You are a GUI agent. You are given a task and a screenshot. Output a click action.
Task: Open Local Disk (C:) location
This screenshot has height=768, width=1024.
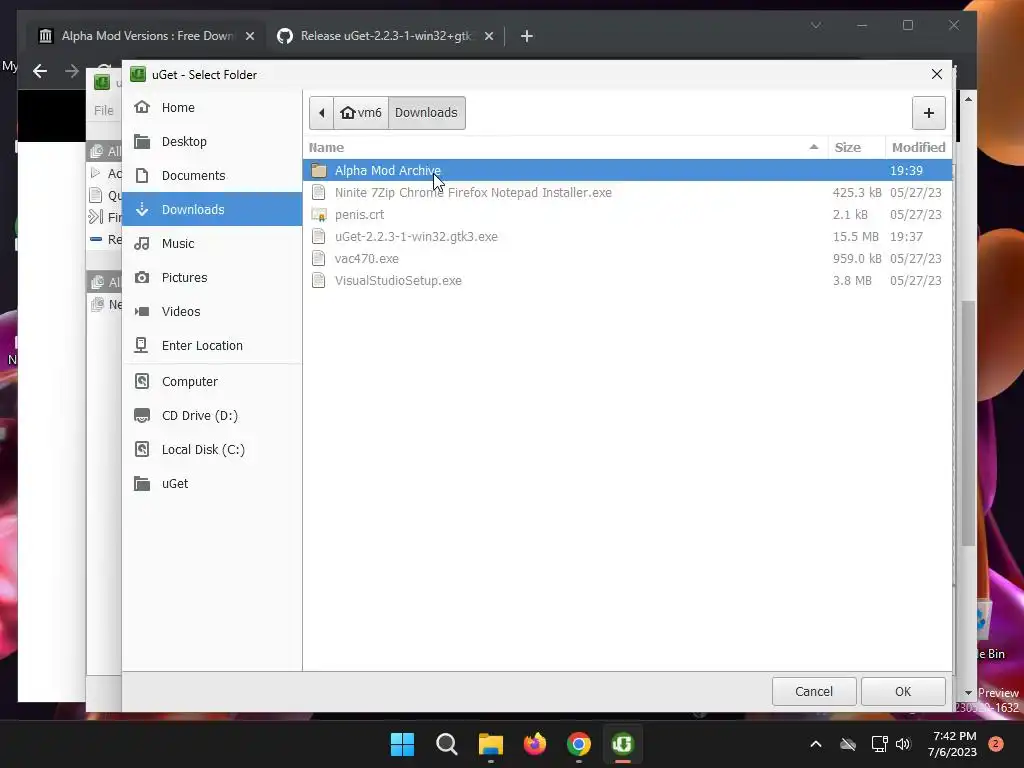coord(212,449)
